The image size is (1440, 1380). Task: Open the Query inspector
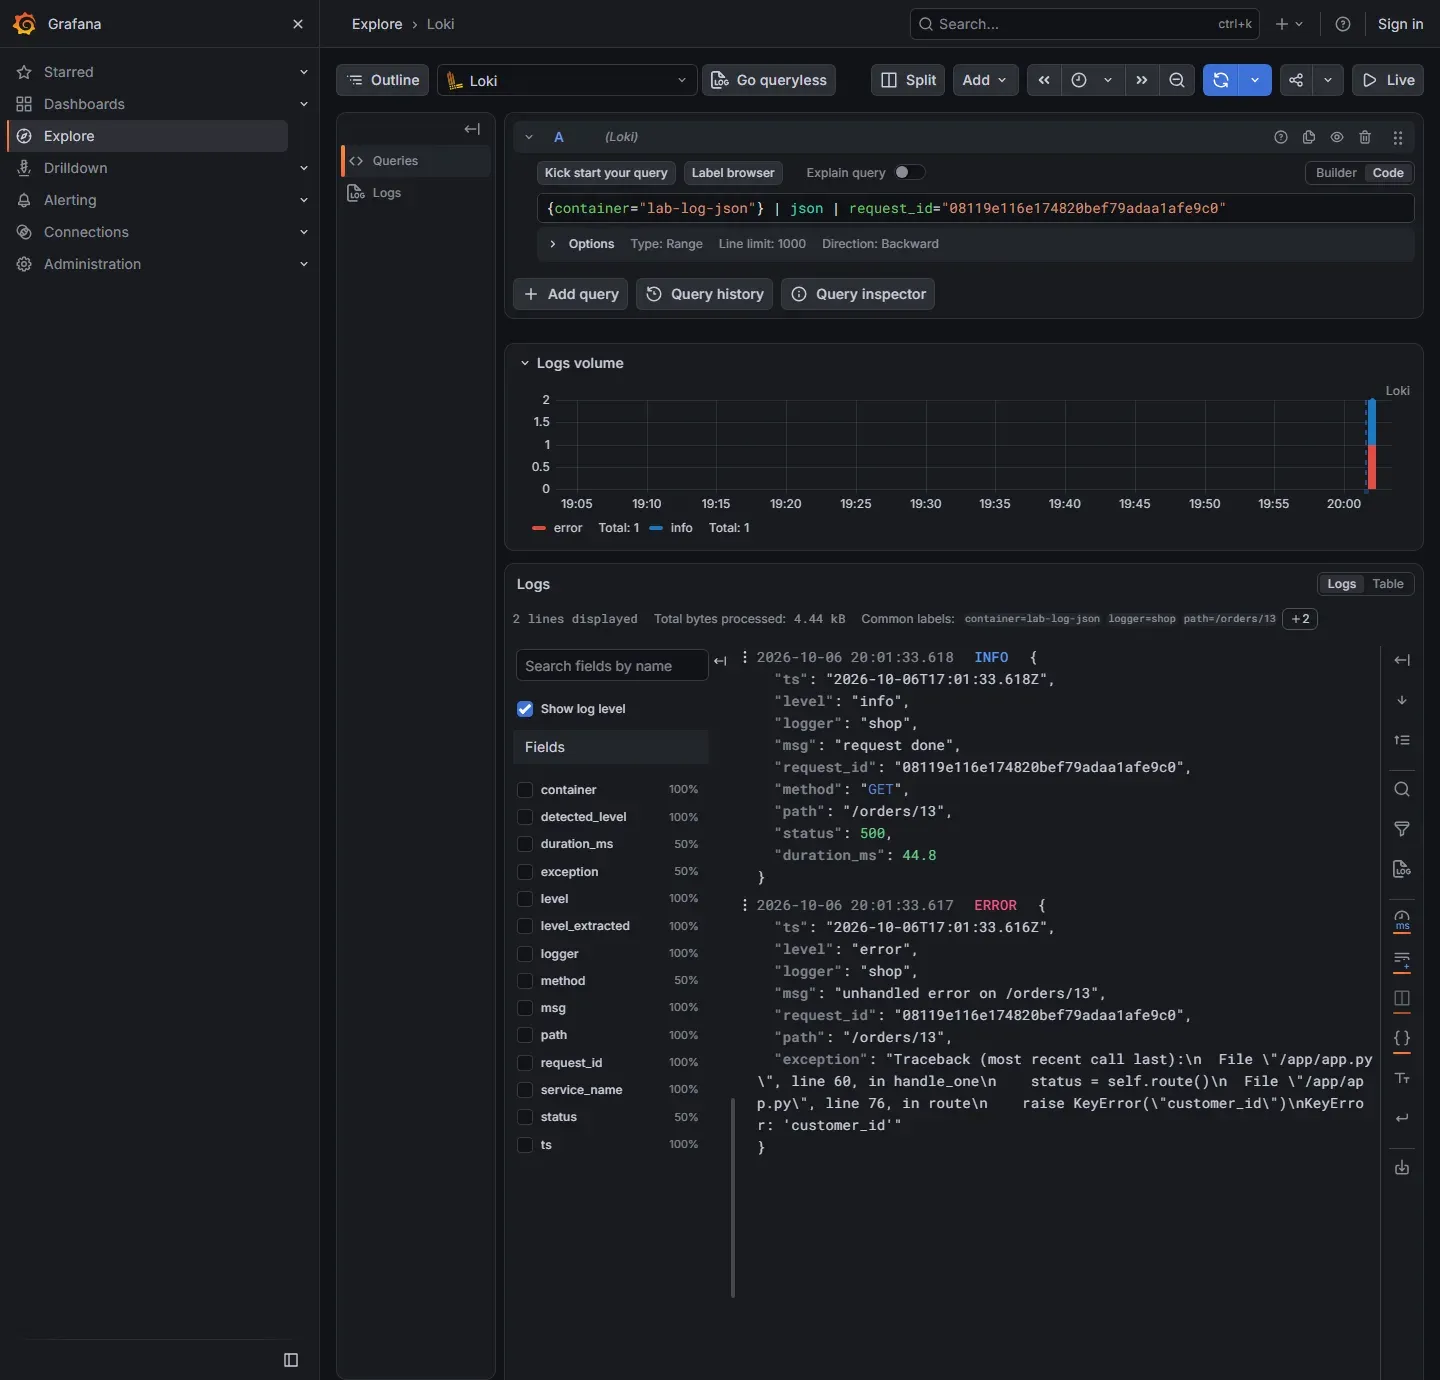858,294
